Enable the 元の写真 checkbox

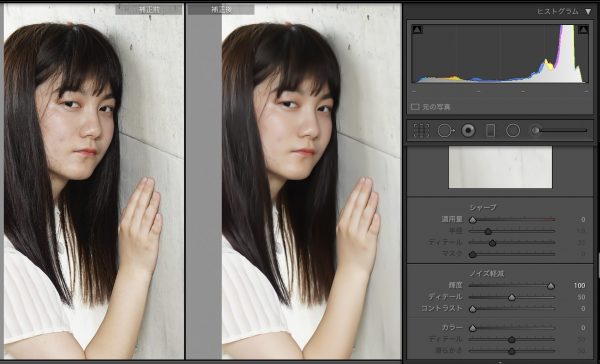[x=415, y=107]
